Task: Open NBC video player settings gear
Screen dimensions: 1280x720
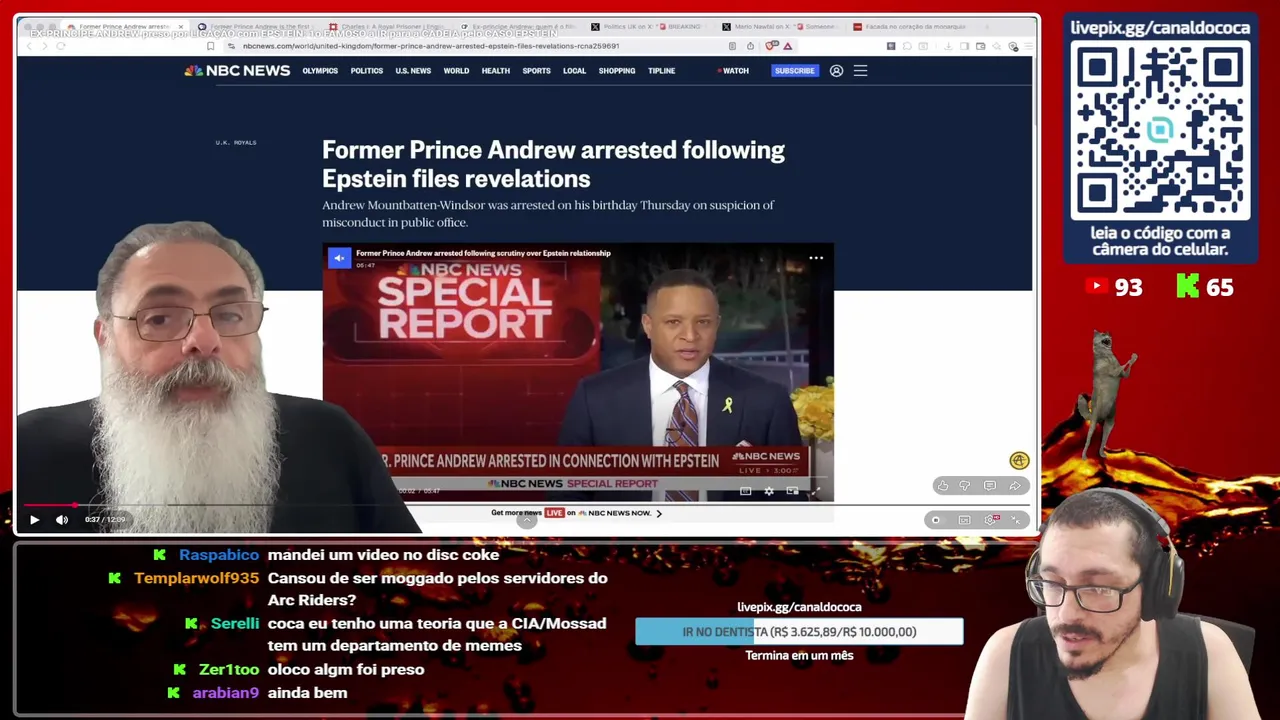Action: (x=769, y=491)
